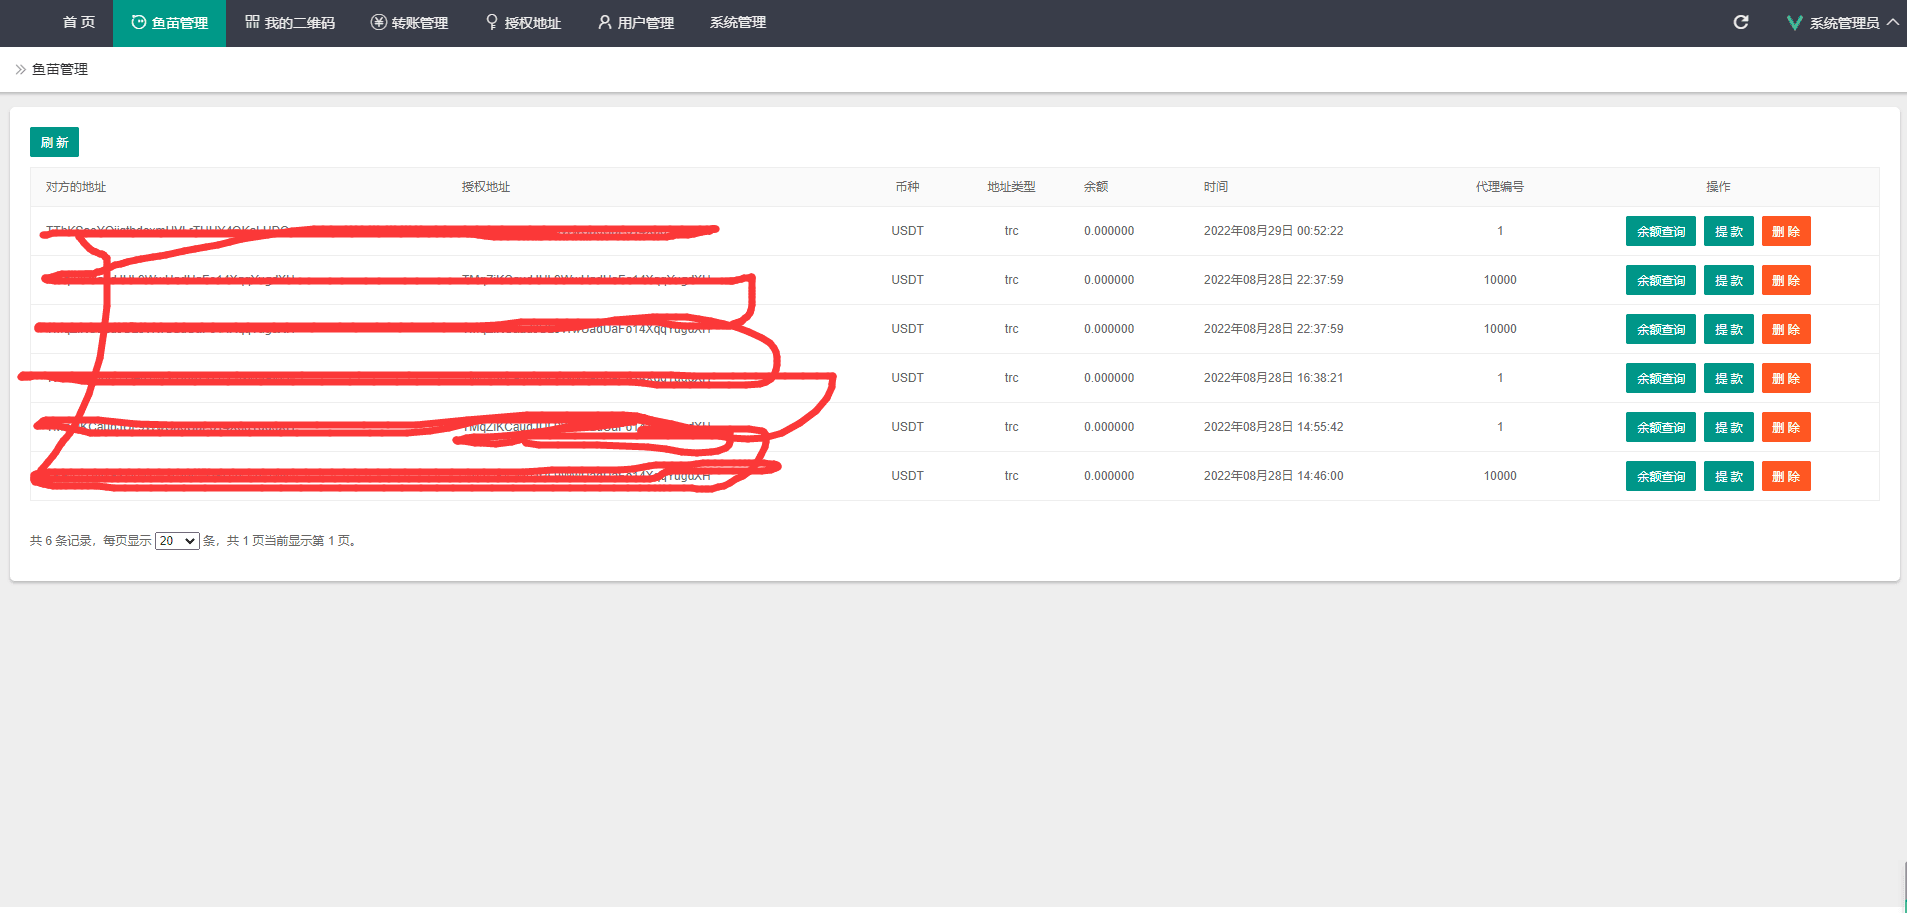
Task: Click the lightbulb icon for 授权地址
Action: point(492,22)
